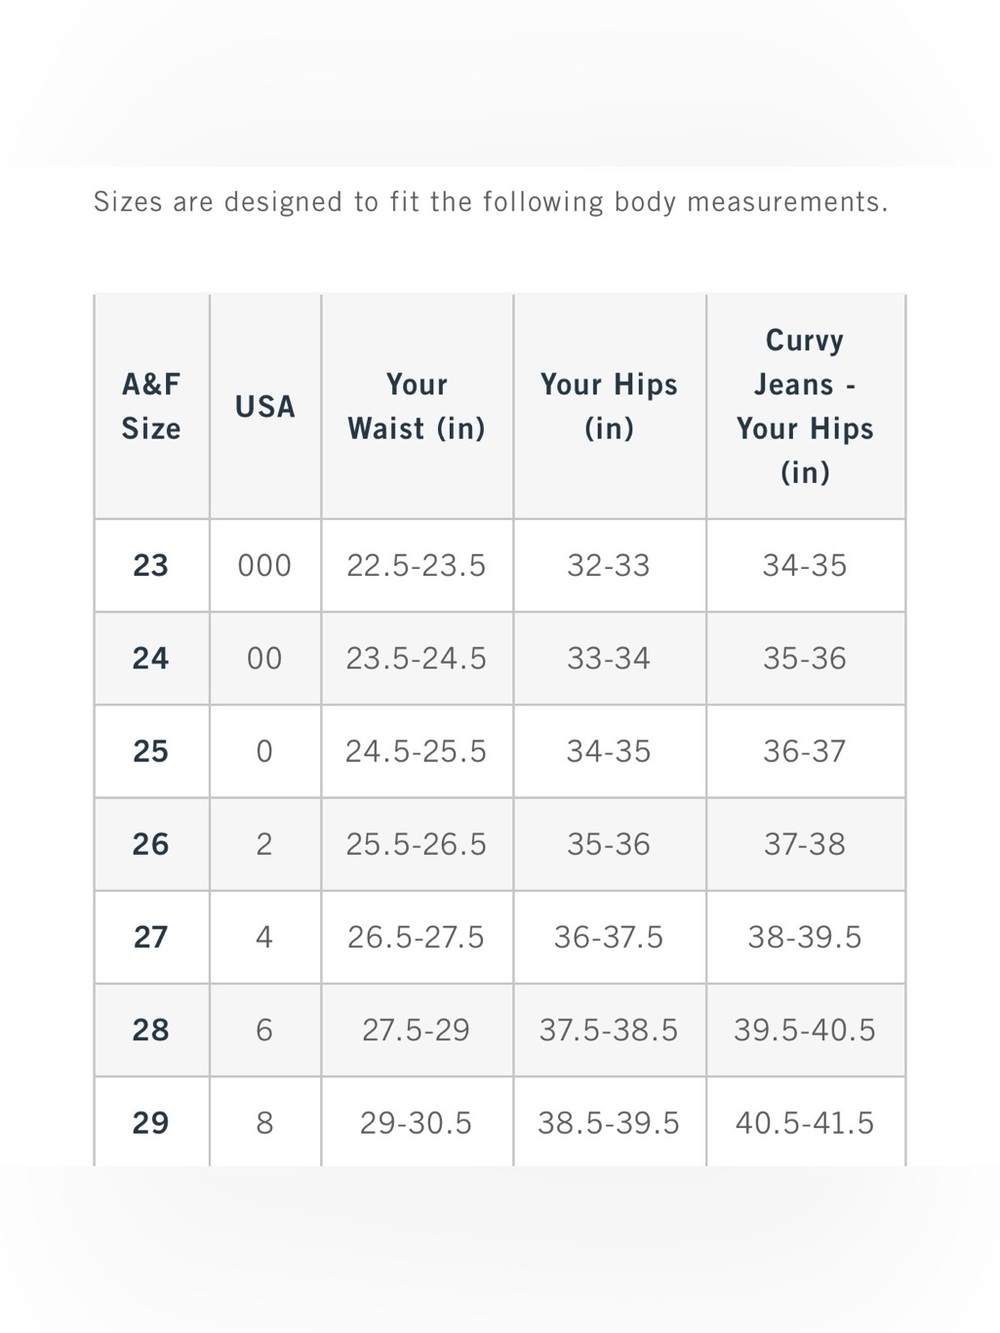Click the Your Hips (in) header
Viewport: 1000px width, 1333px height.
609,407
